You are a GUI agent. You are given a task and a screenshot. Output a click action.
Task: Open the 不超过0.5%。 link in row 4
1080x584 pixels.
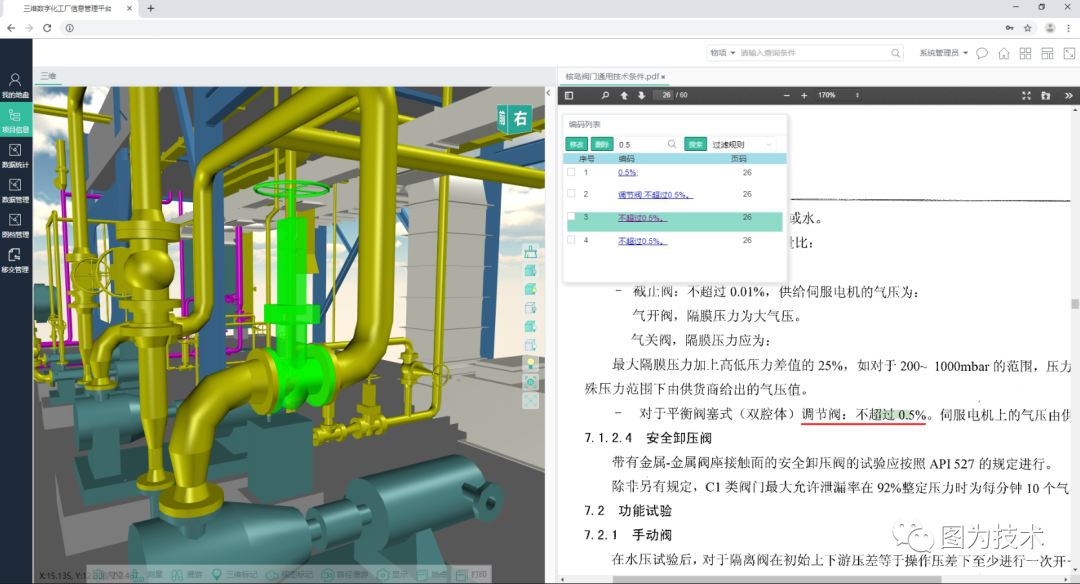642,241
